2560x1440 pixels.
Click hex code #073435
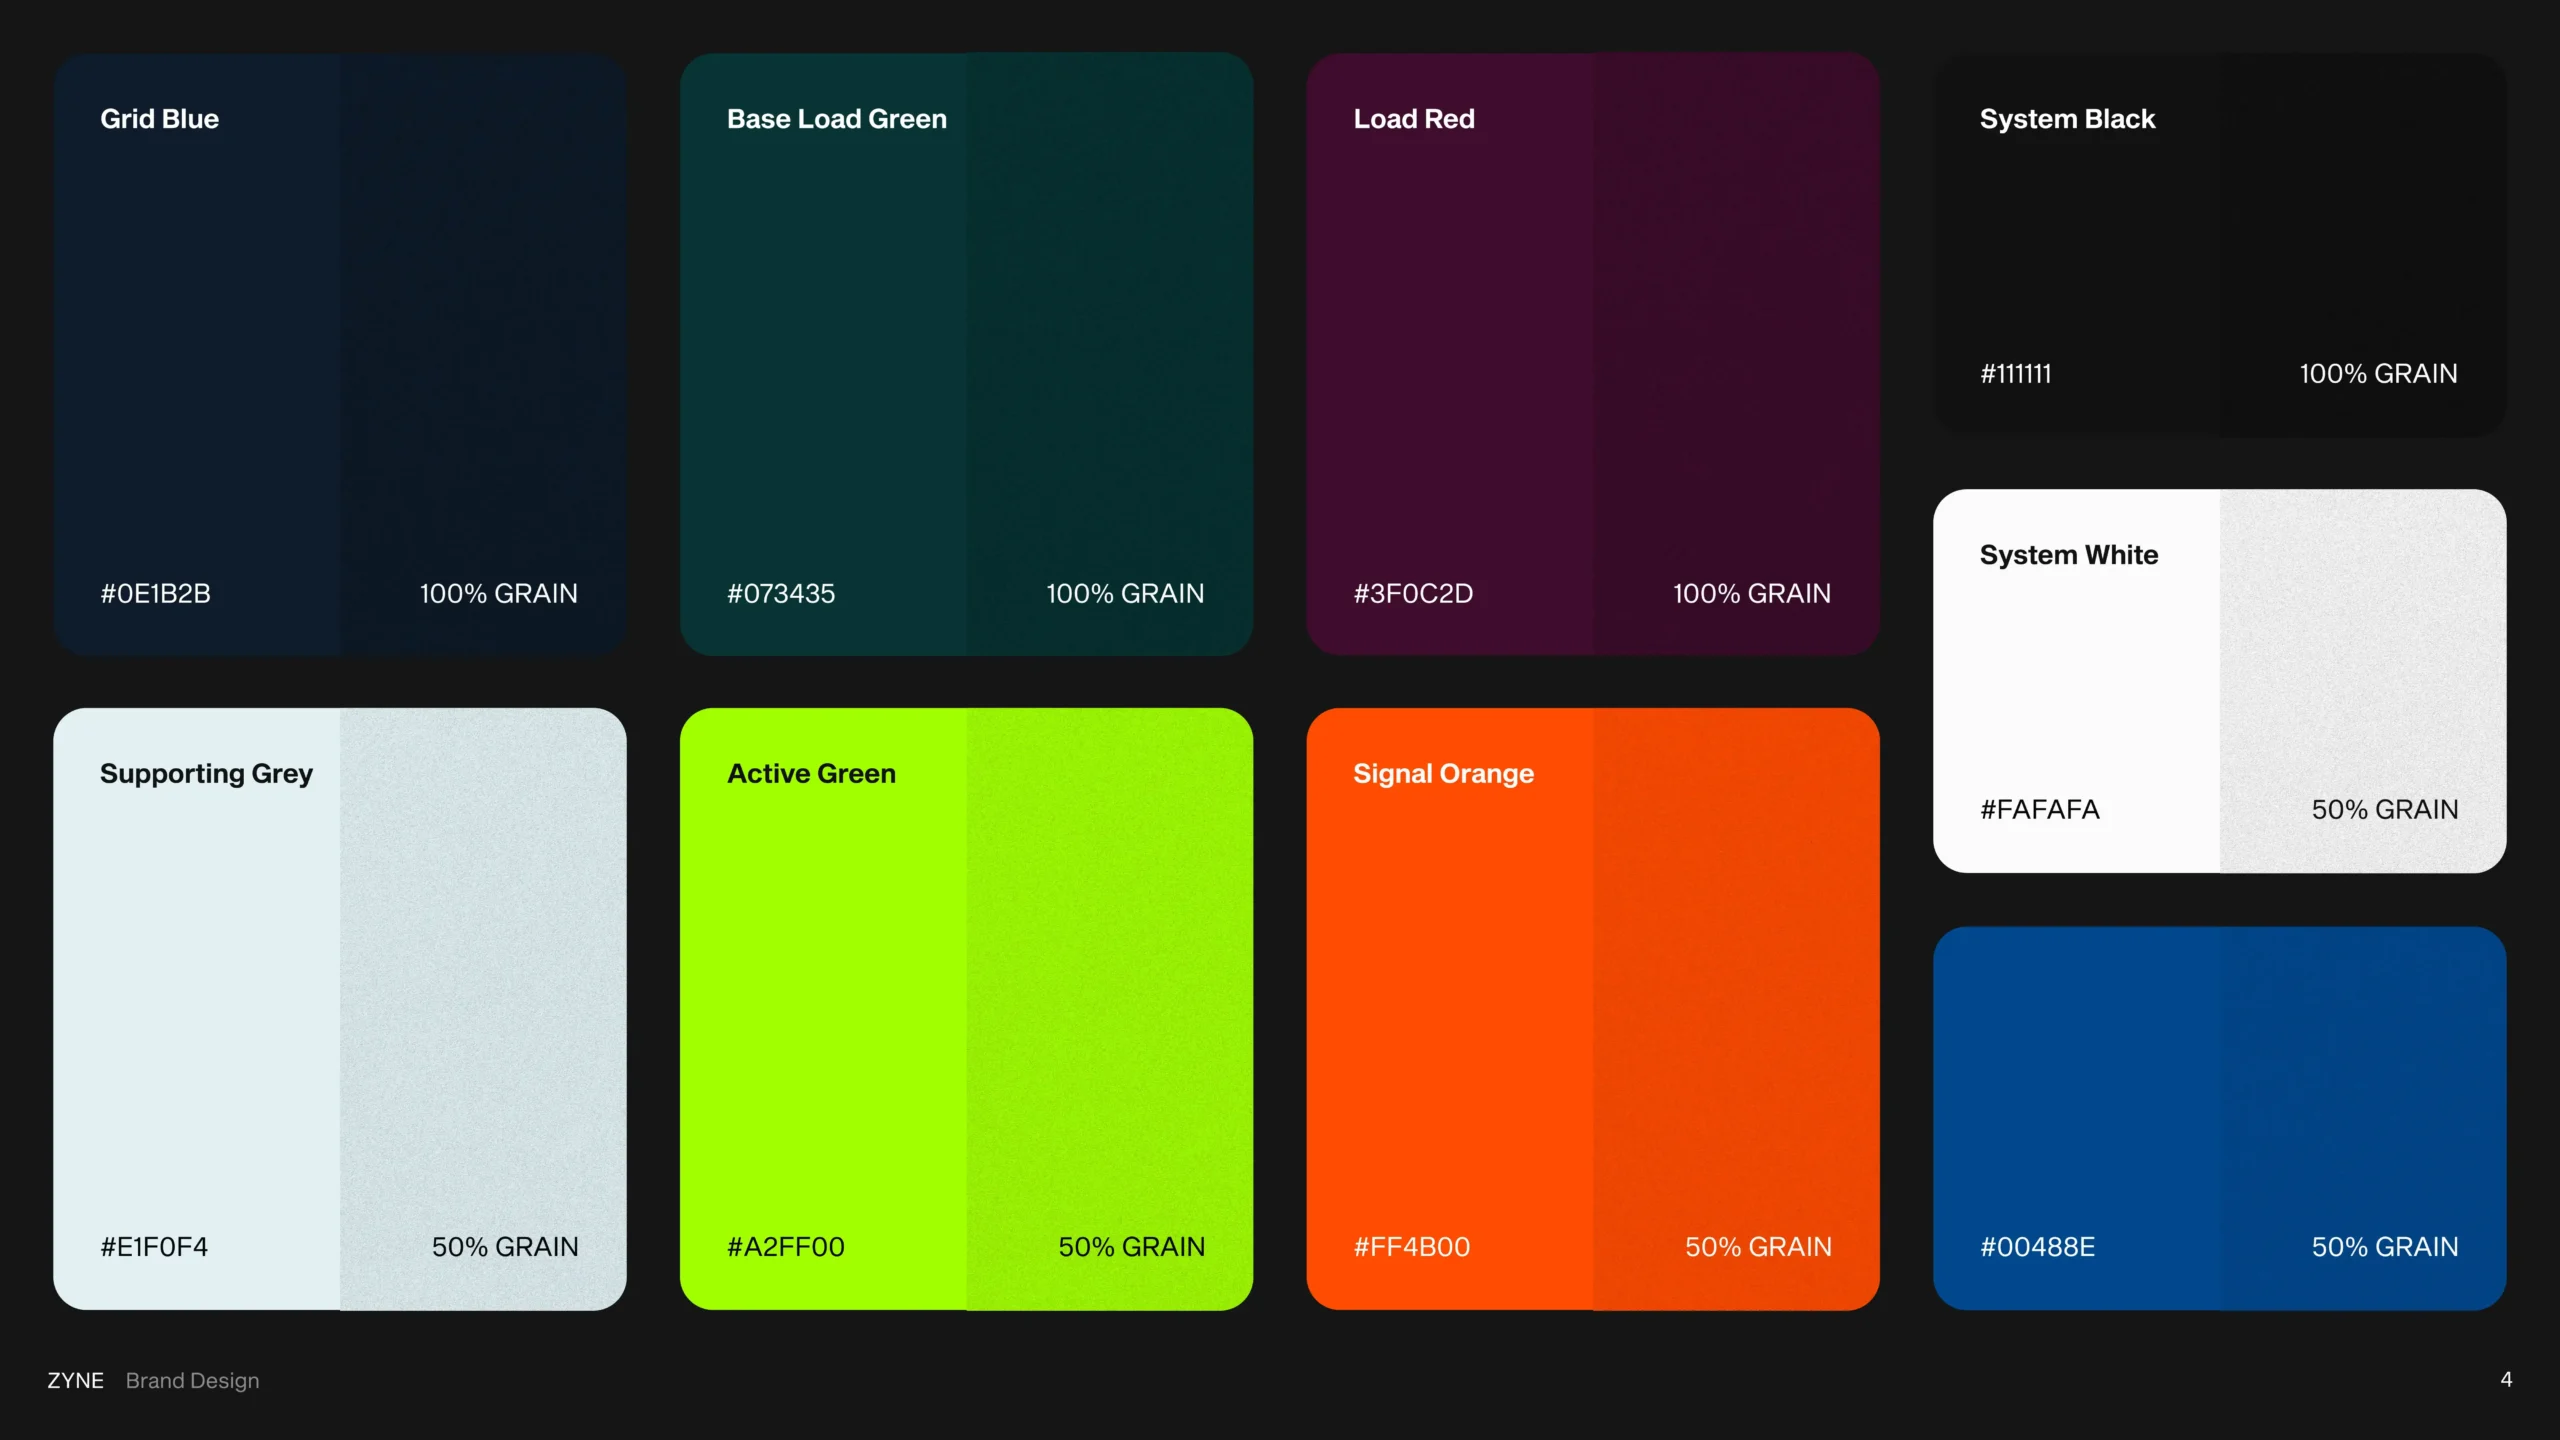pyautogui.click(x=780, y=593)
